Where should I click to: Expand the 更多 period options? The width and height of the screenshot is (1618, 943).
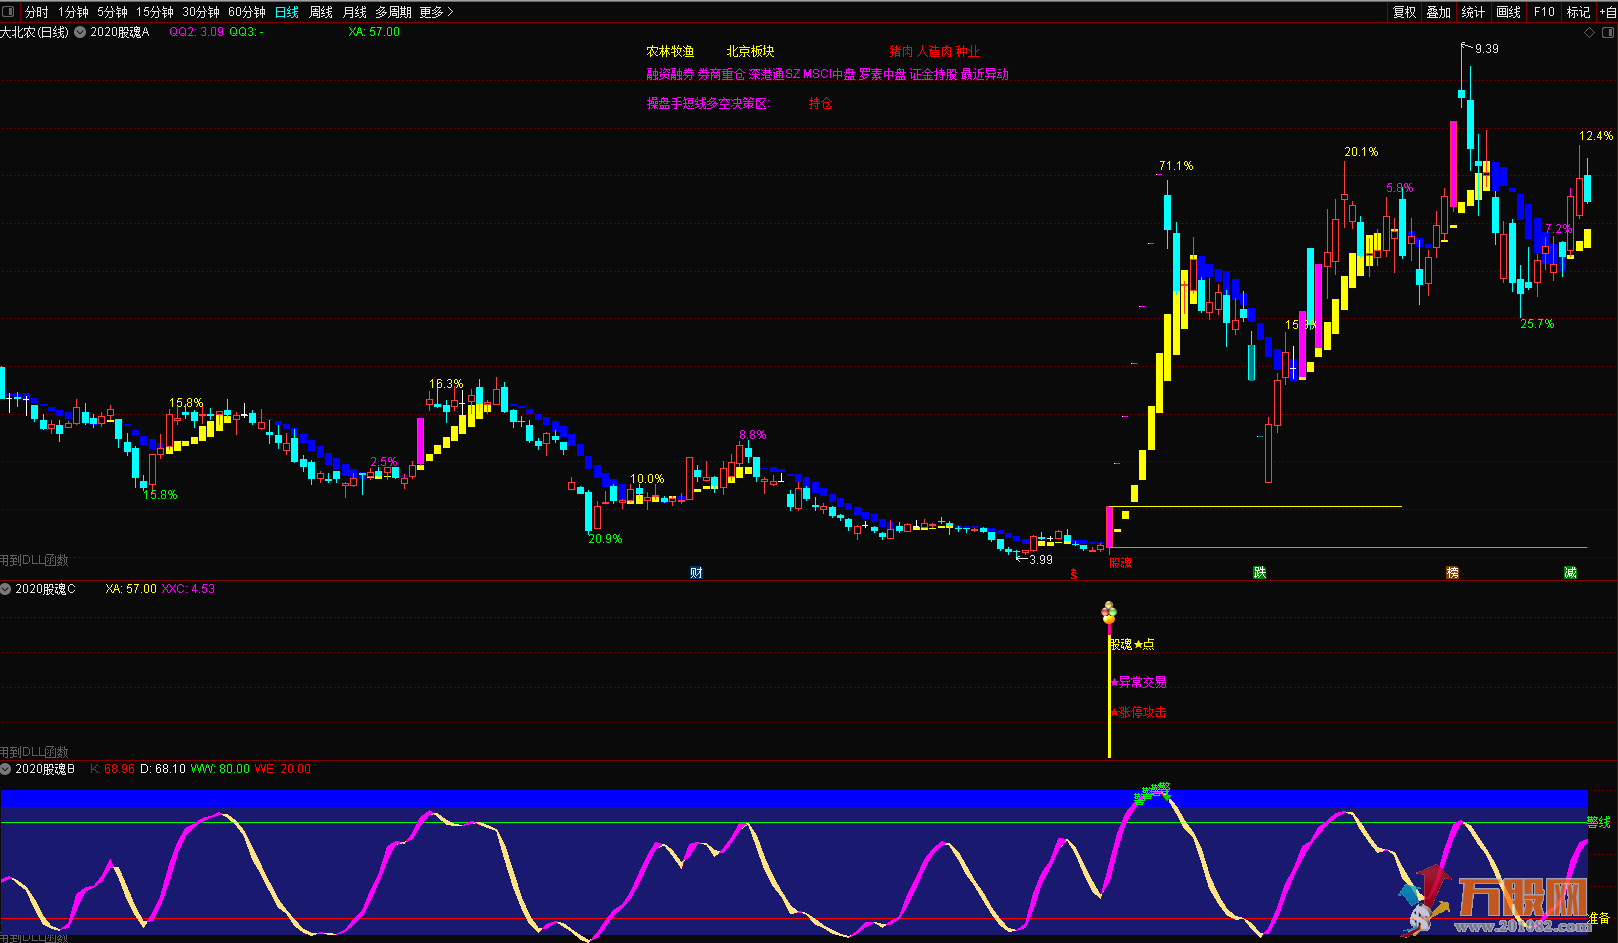tap(436, 12)
